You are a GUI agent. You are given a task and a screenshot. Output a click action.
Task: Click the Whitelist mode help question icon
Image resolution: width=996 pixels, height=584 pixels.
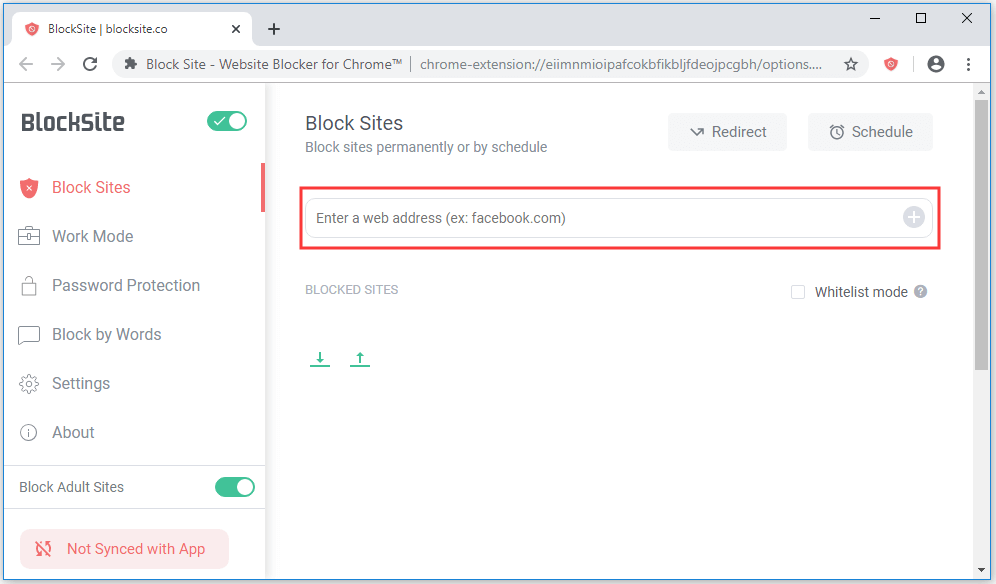[x=921, y=292]
